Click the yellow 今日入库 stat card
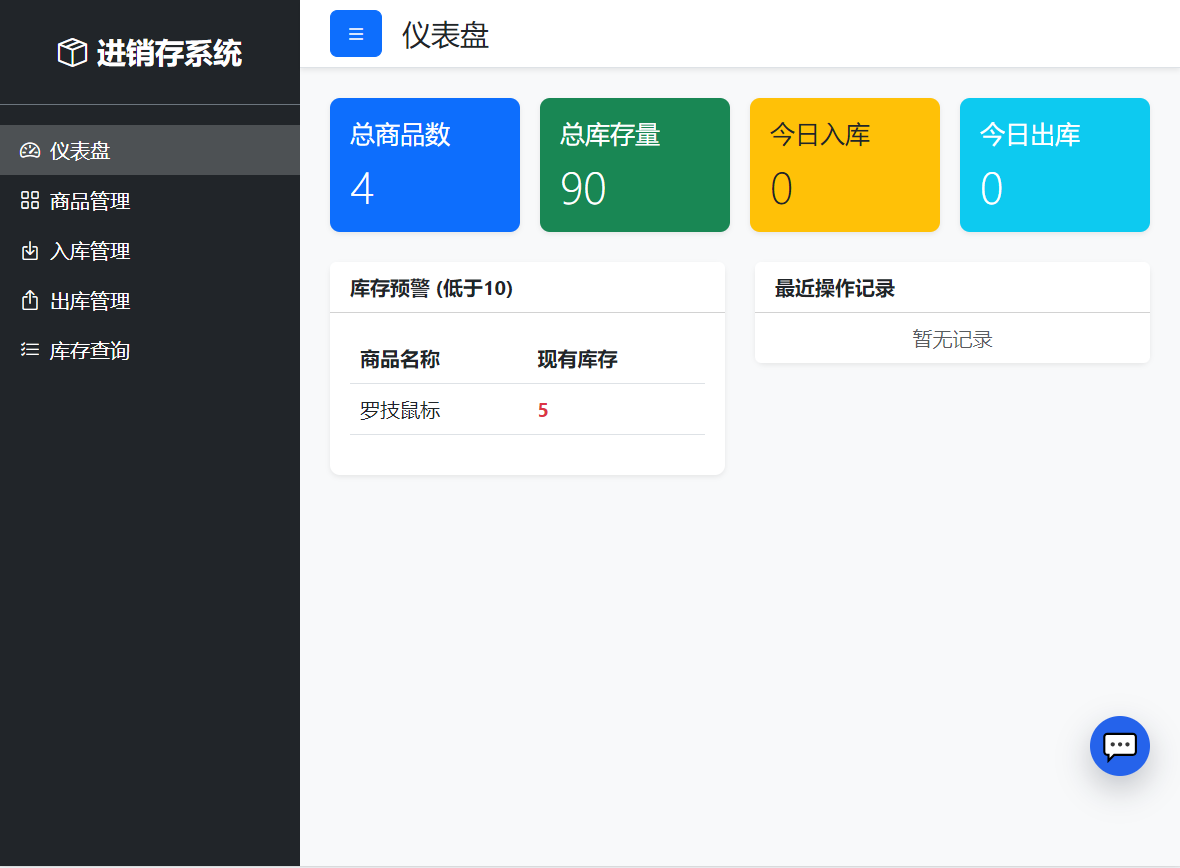The height and width of the screenshot is (868, 1180). [844, 164]
